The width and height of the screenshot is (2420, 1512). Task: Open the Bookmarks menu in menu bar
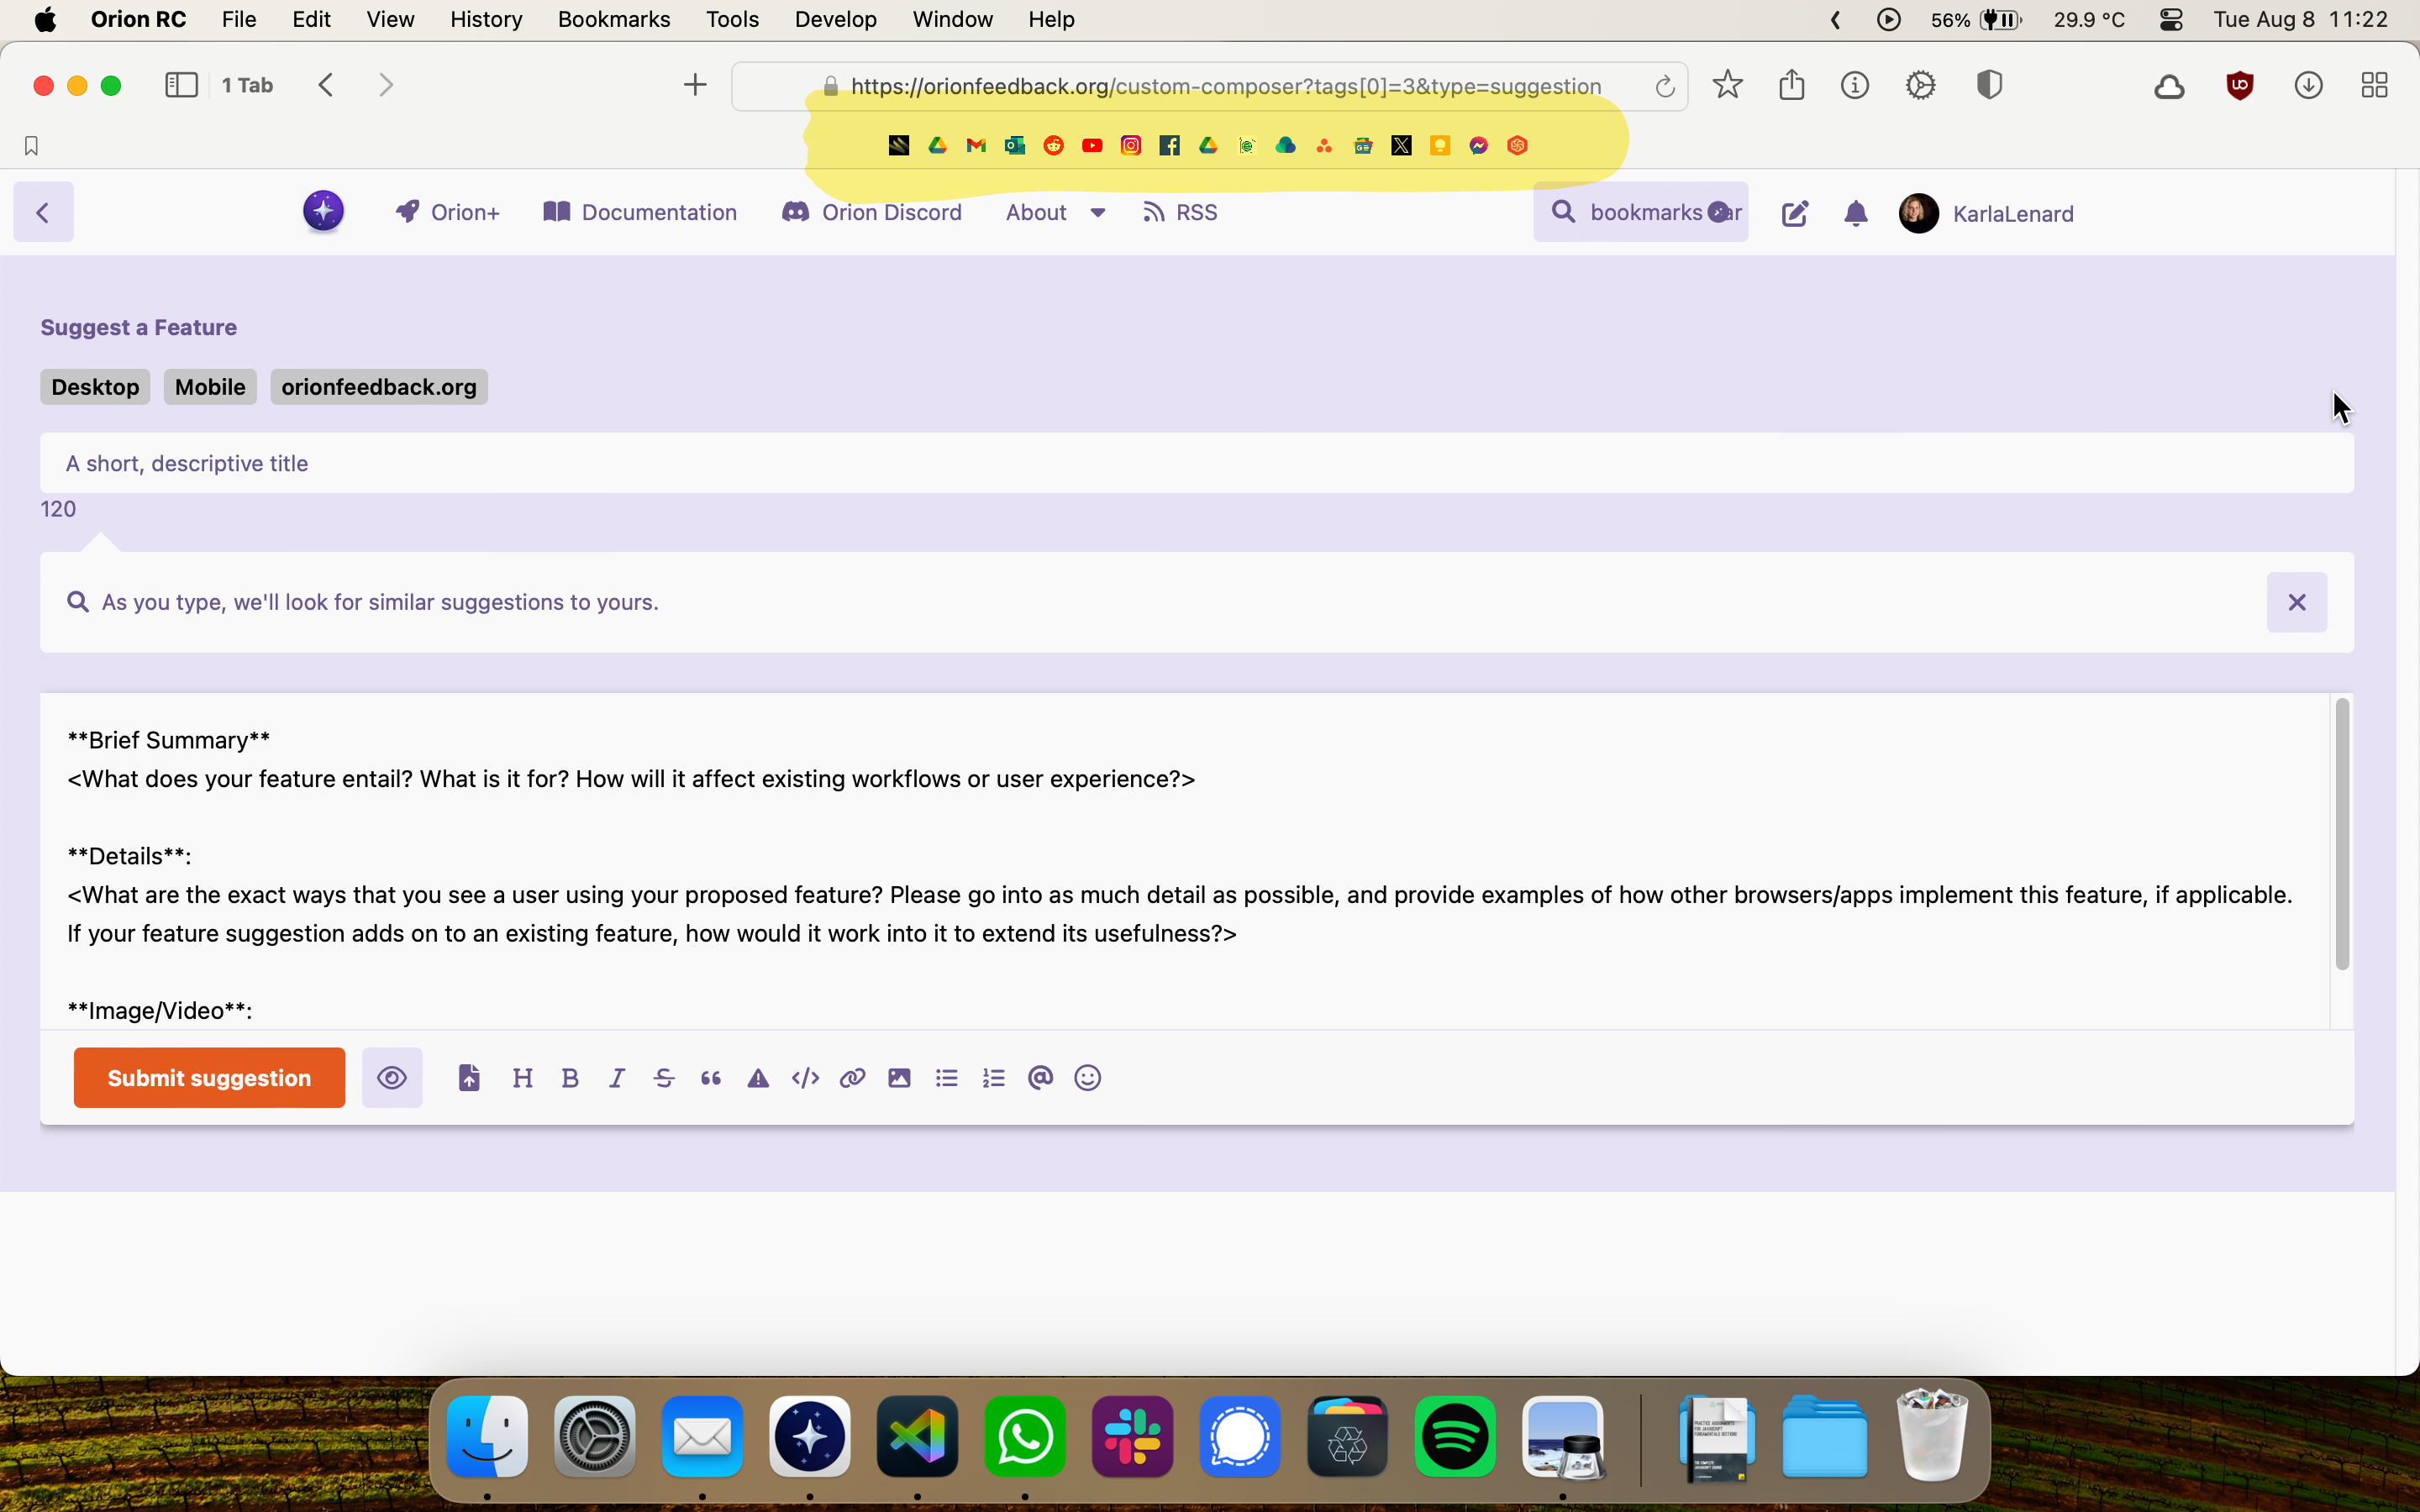(x=613, y=19)
